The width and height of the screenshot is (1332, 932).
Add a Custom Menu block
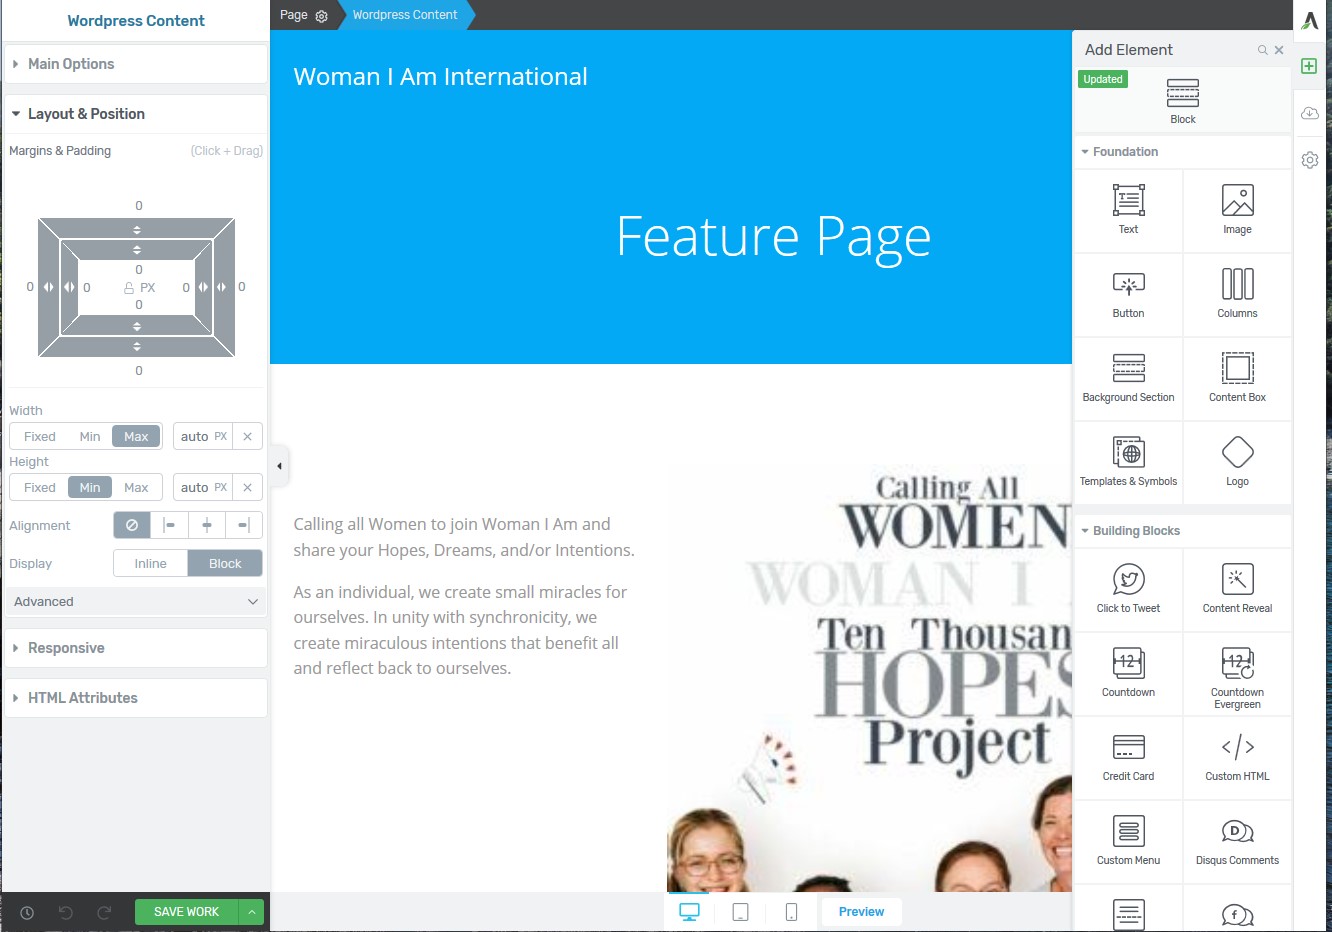click(x=1128, y=841)
